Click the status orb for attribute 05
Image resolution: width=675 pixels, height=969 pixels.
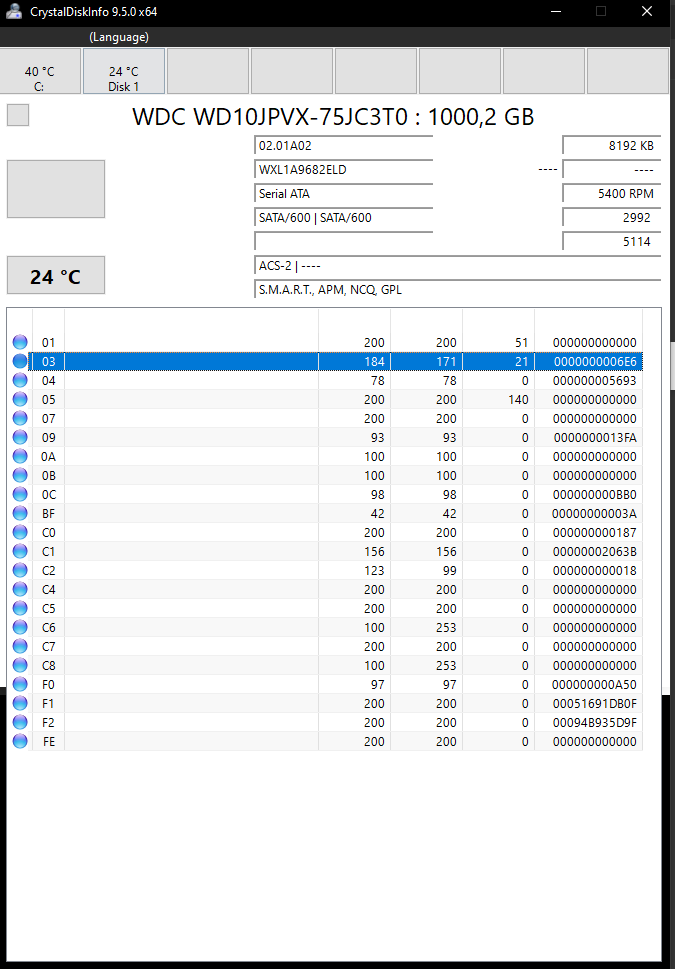pos(20,399)
